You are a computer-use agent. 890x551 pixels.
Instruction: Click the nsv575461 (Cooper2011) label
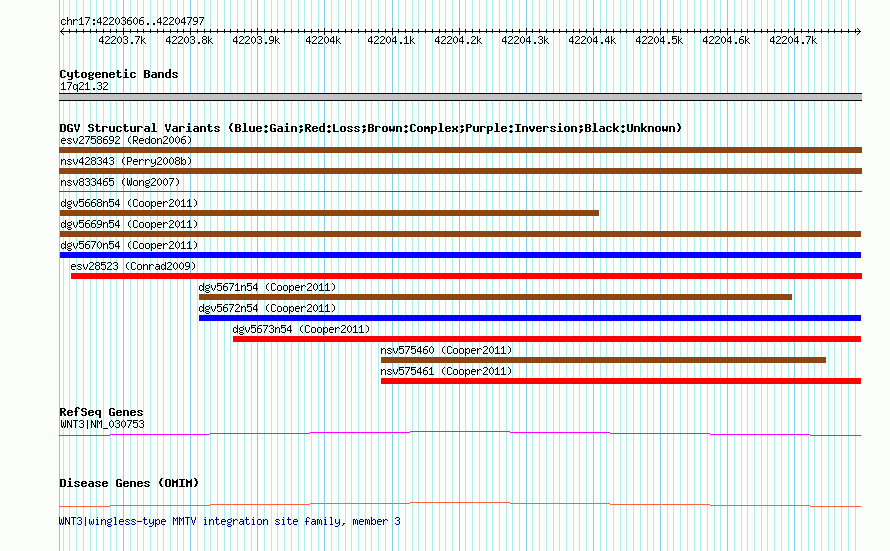tap(446, 371)
